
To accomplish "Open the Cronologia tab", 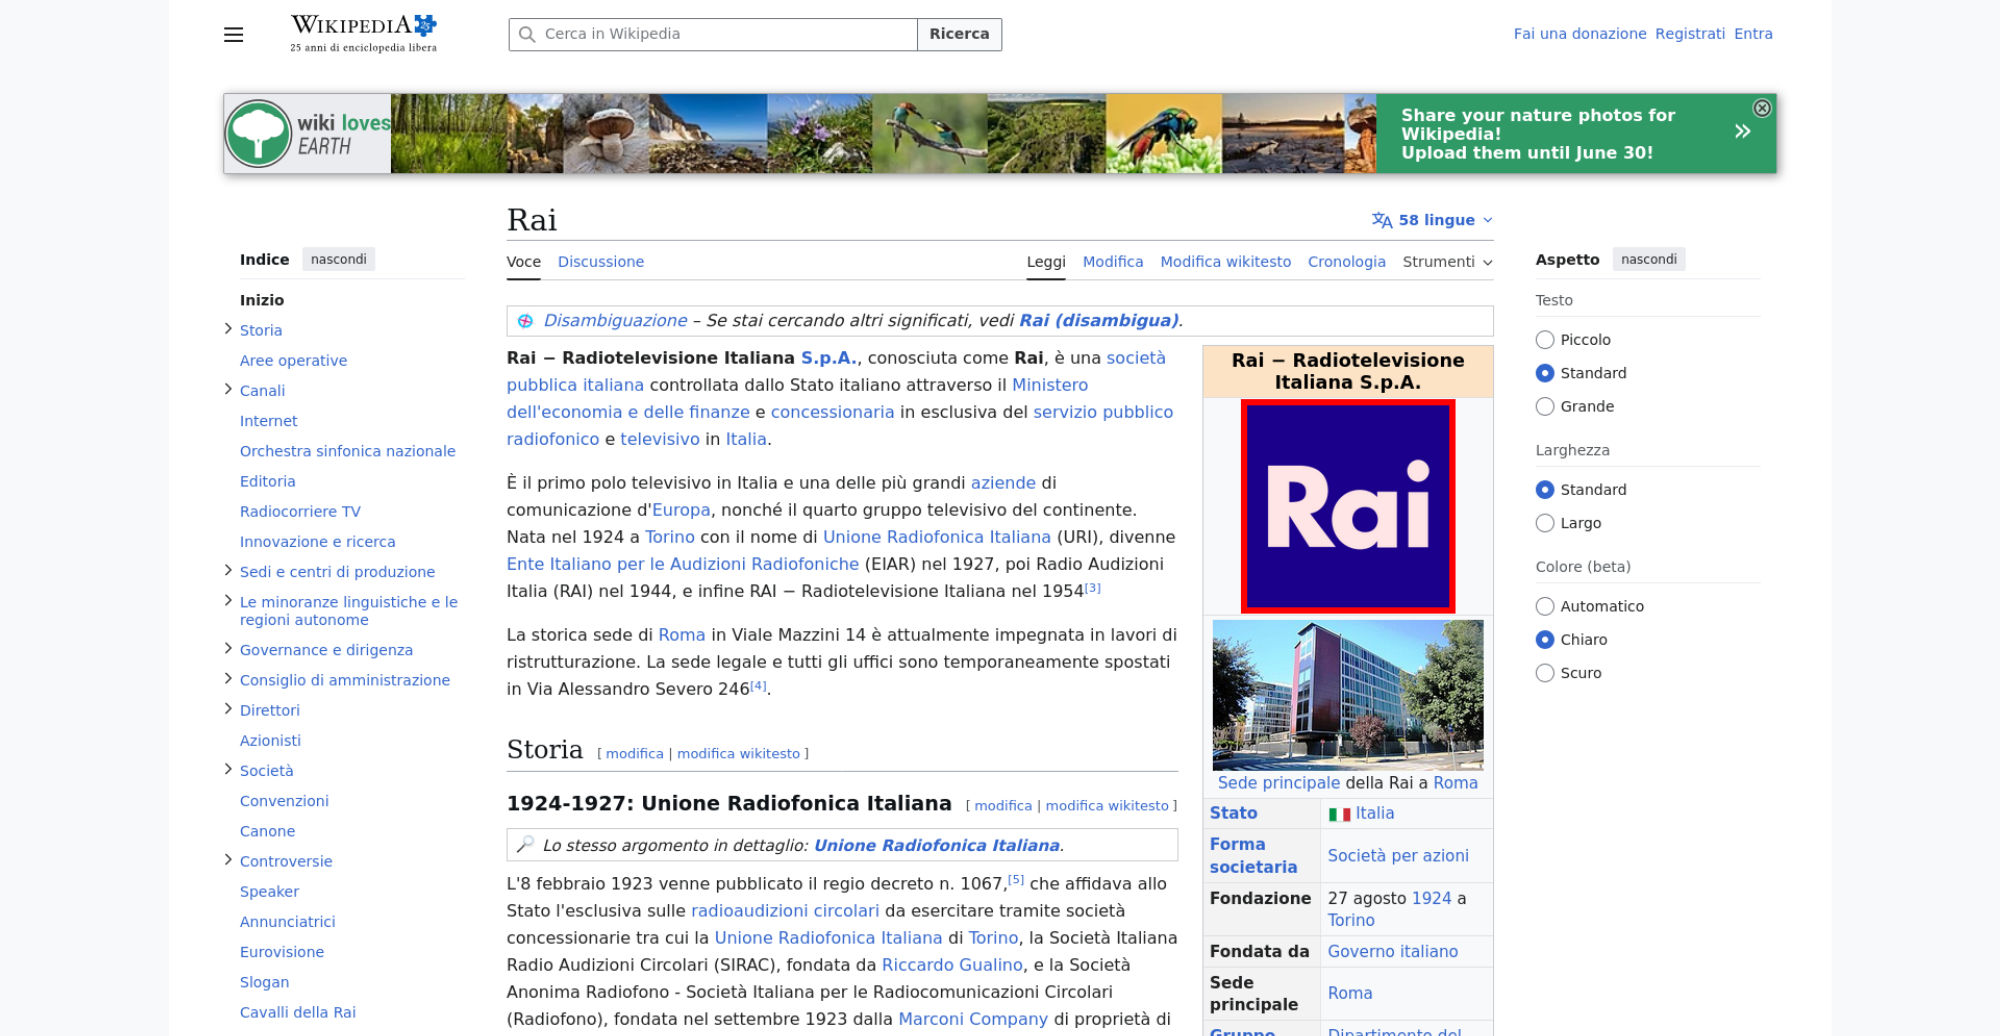I will pos(1346,262).
